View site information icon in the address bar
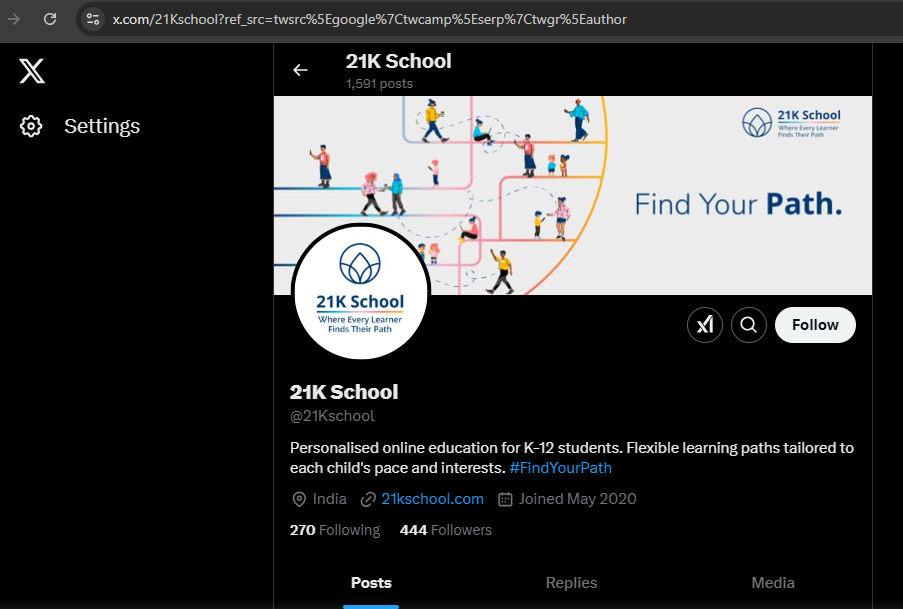The width and height of the screenshot is (903, 609). click(92, 19)
